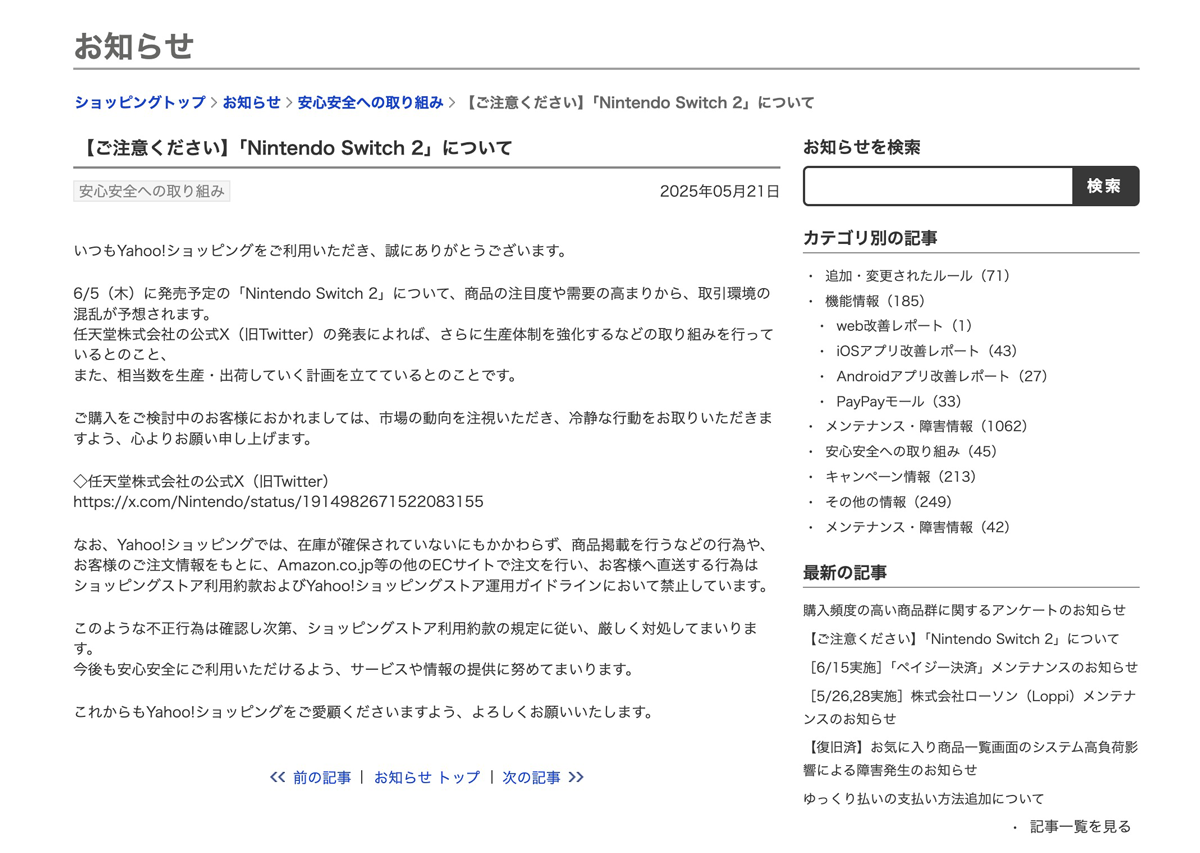This screenshot has width=1200, height=853.
Task: Click the 安心安全への取り組み category tag
Action: tap(152, 191)
